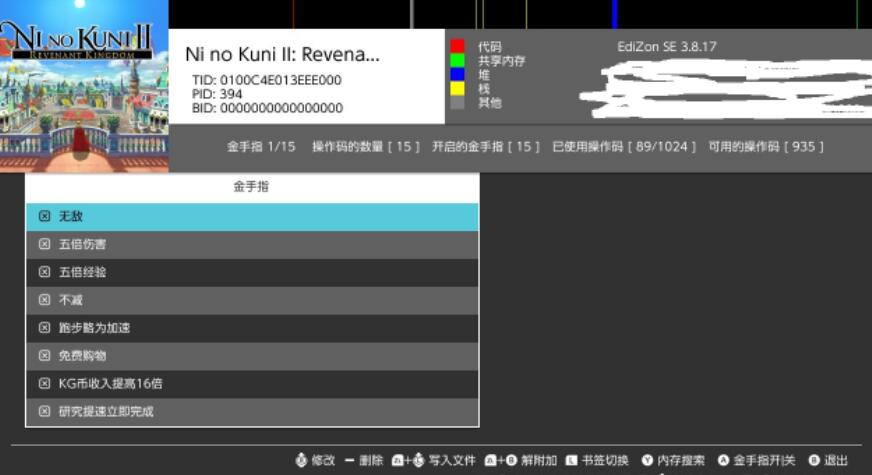Click the 代码 legend label
Viewport: 872px width, 475px height.
coord(489,47)
